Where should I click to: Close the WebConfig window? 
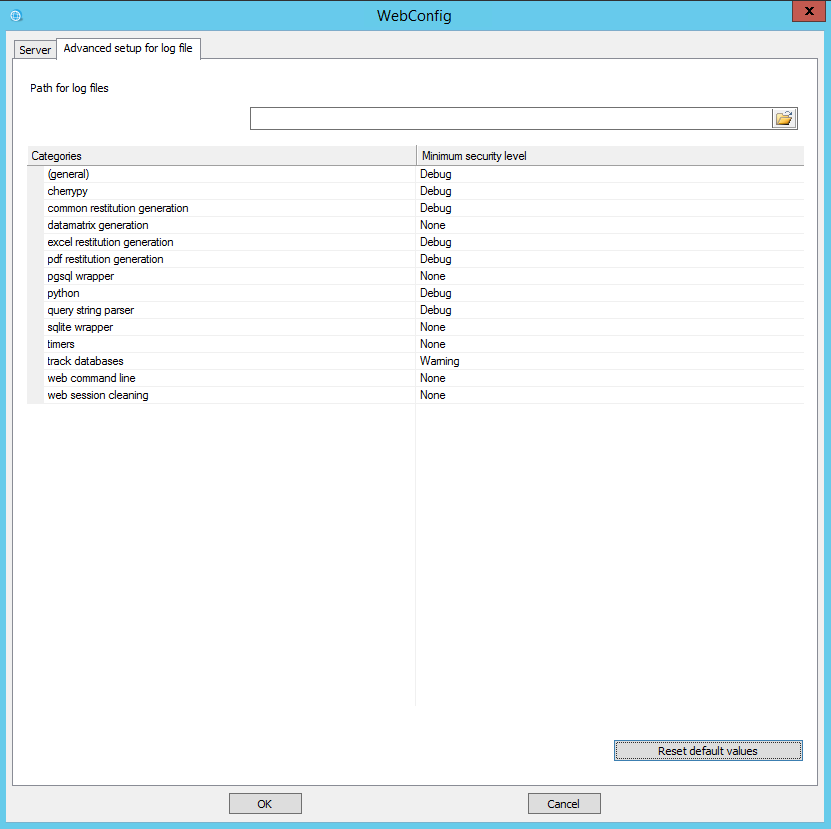(805, 12)
